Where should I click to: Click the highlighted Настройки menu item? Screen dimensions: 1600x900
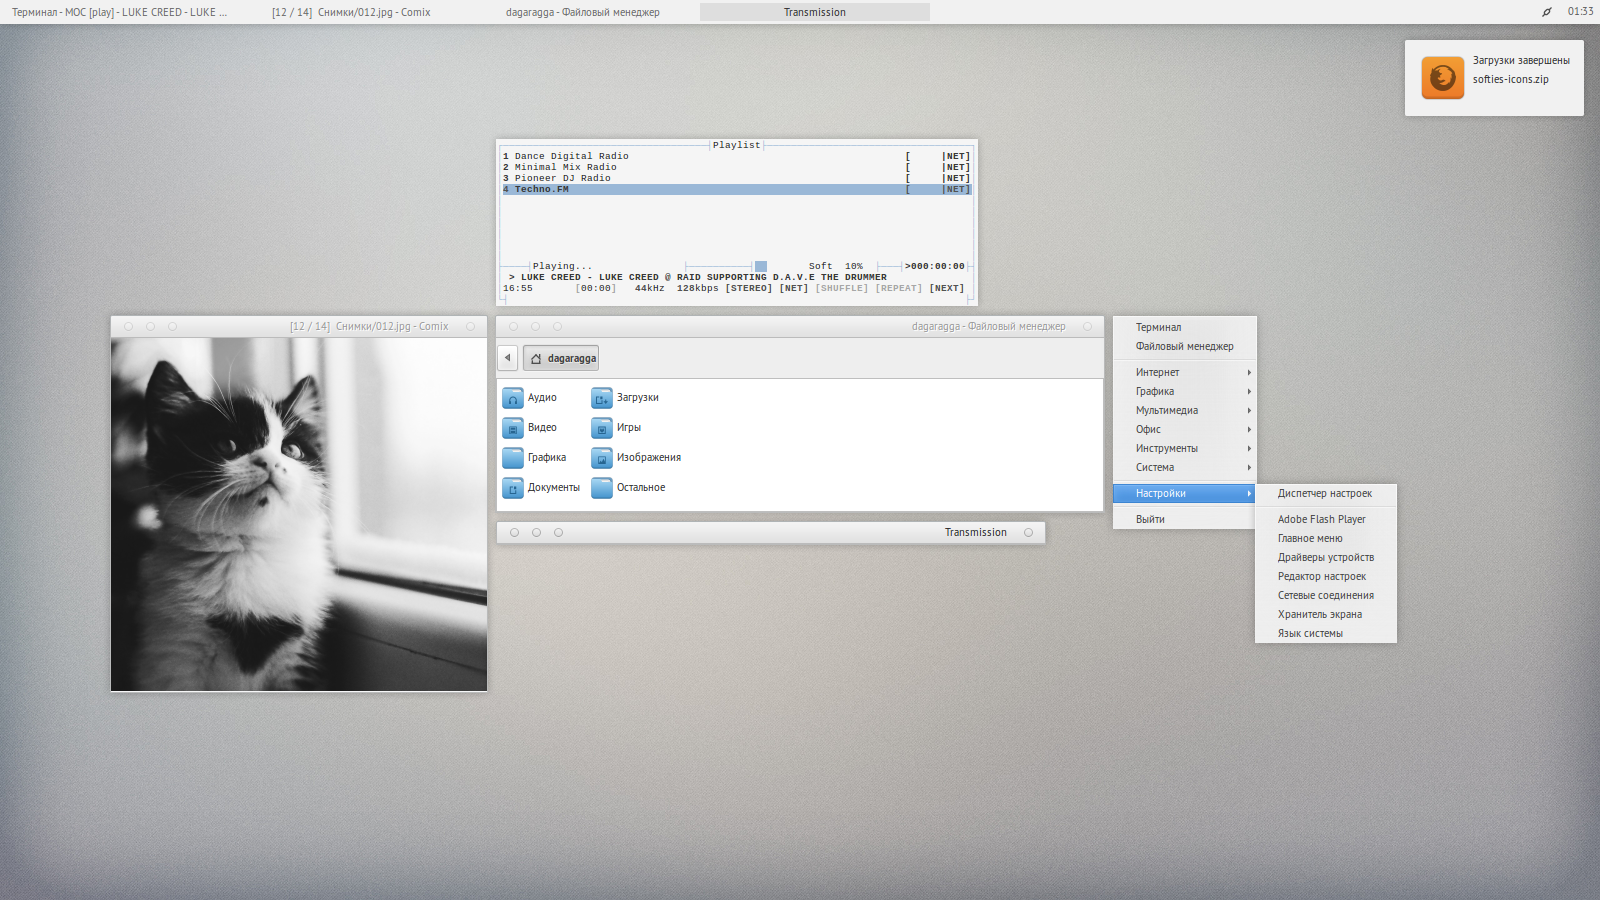1184,494
